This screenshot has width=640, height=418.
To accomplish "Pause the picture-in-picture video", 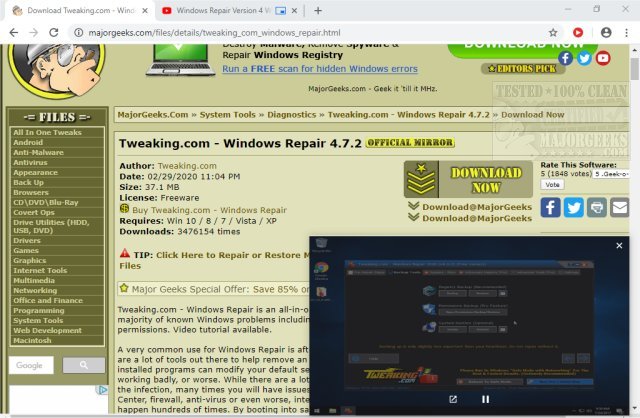I will pyautogui.click(x=485, y=399).
